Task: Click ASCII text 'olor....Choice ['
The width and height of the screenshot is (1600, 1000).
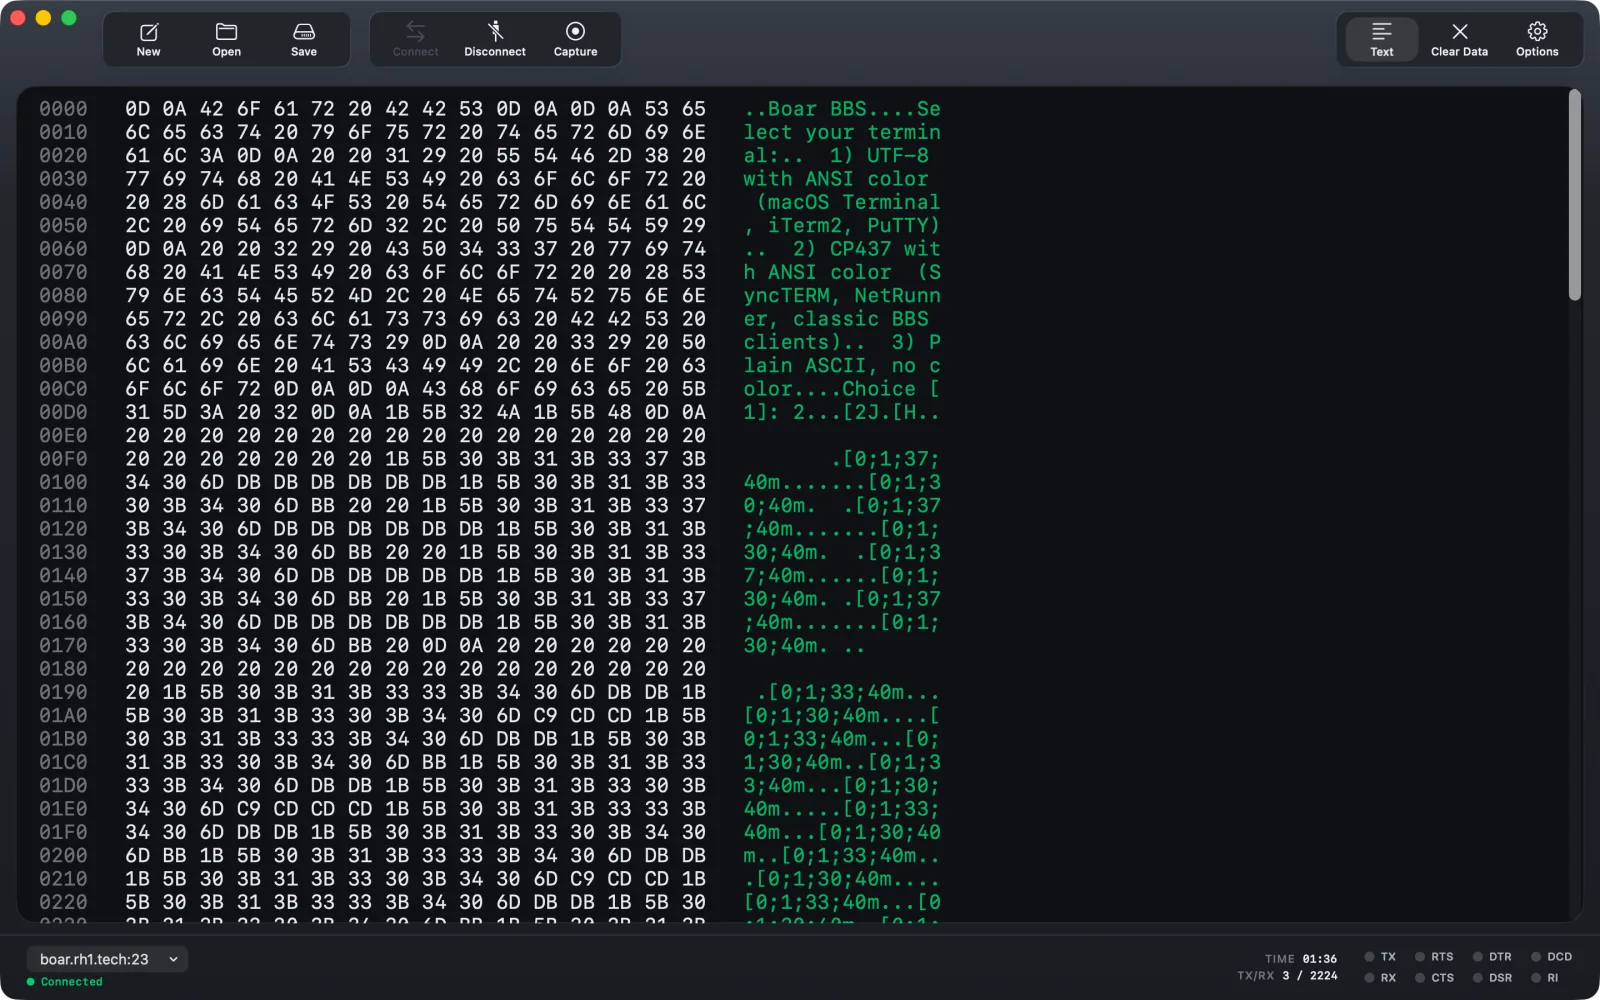Action: [842, 389]
